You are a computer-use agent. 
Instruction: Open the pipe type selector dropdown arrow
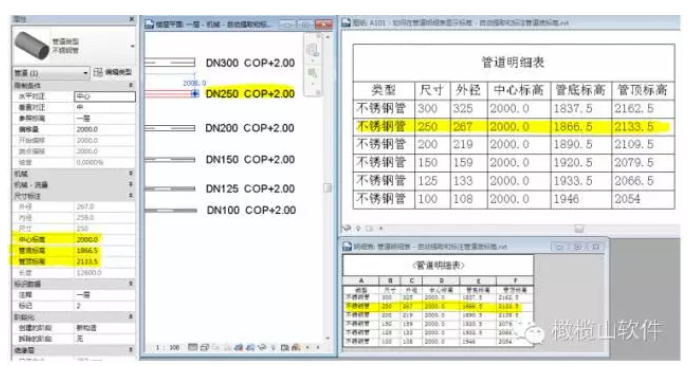[132, 46]
